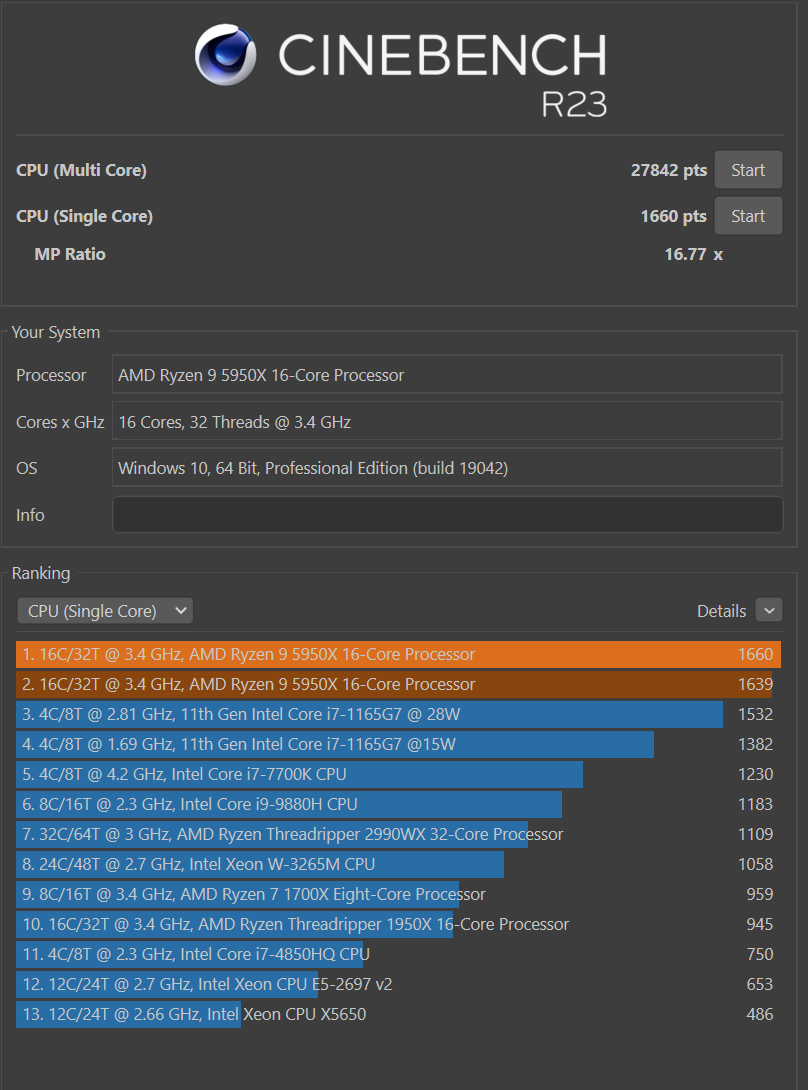Screen dimensions: 808x1090
Task: Select the Ryzen 7 1700X ranking row
Action: click(398, 893)
